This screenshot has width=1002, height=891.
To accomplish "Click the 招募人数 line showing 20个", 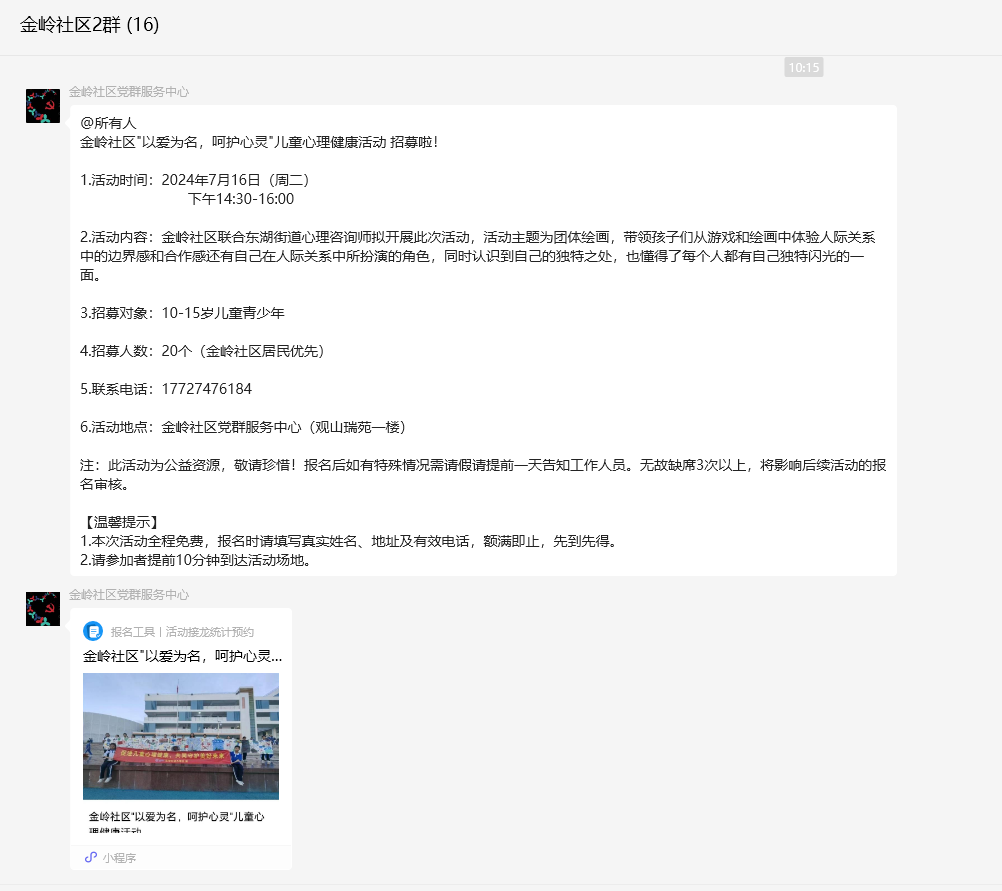I will [x=202, y=351].
